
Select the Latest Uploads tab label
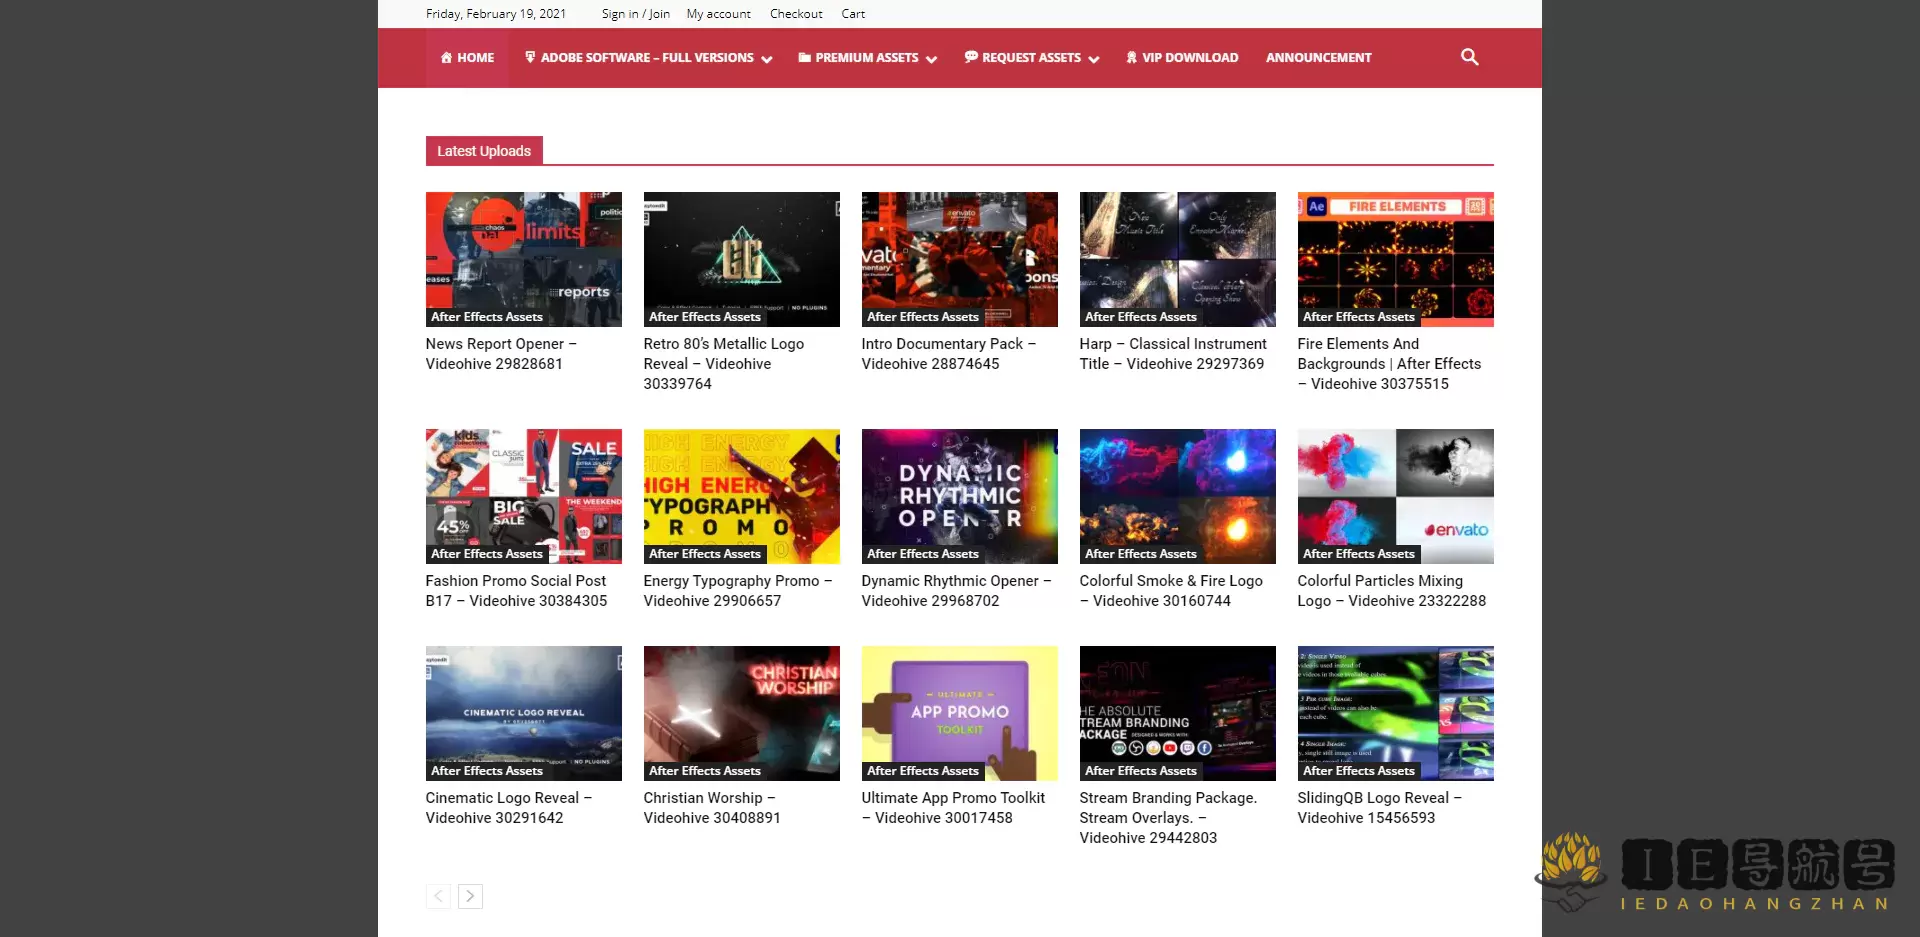tap(484, 151)
